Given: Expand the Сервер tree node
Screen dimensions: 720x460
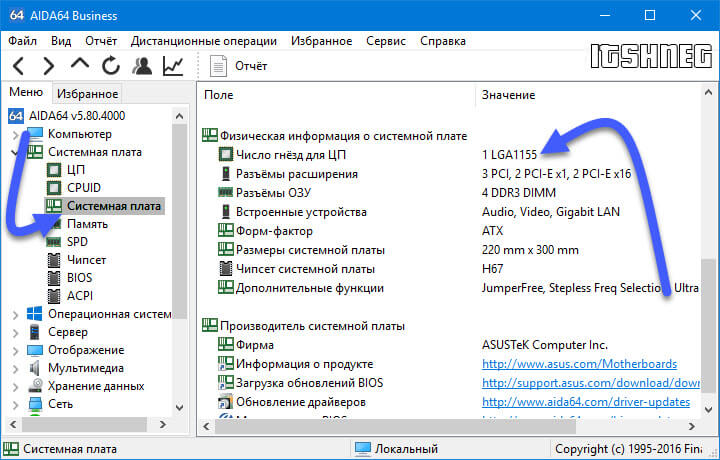Looking at the screenshot, I should pos(16,333).
